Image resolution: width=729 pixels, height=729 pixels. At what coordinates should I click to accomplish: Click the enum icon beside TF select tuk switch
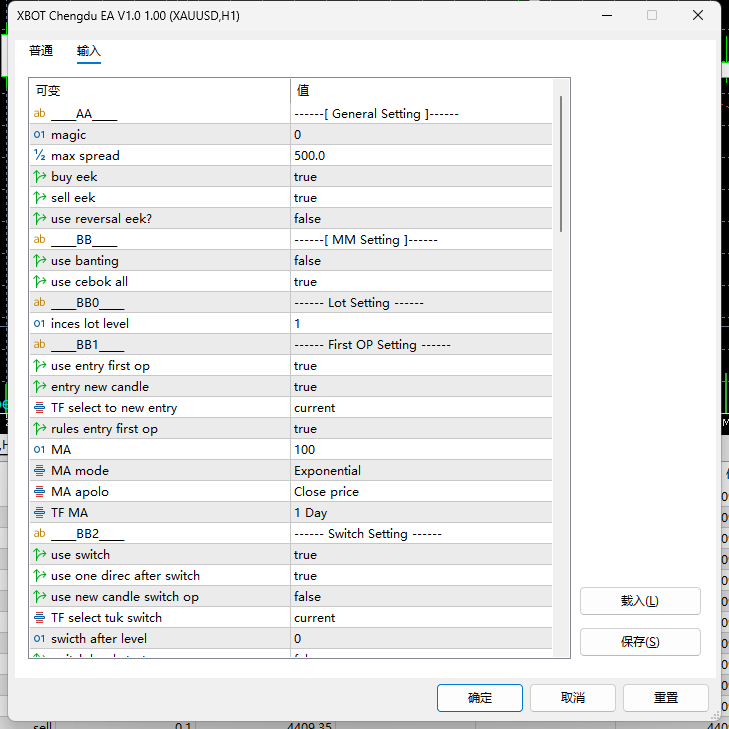[40, 618]
